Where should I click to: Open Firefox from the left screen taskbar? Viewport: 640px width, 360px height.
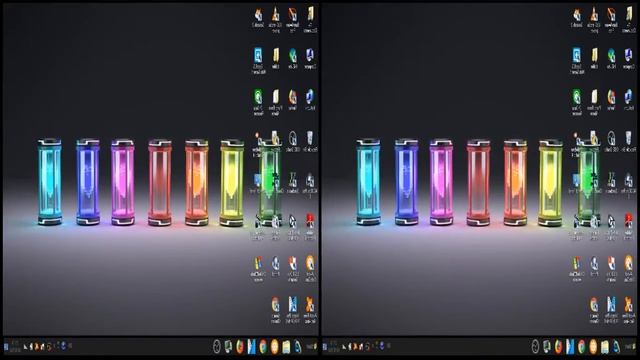coord(240,347)
